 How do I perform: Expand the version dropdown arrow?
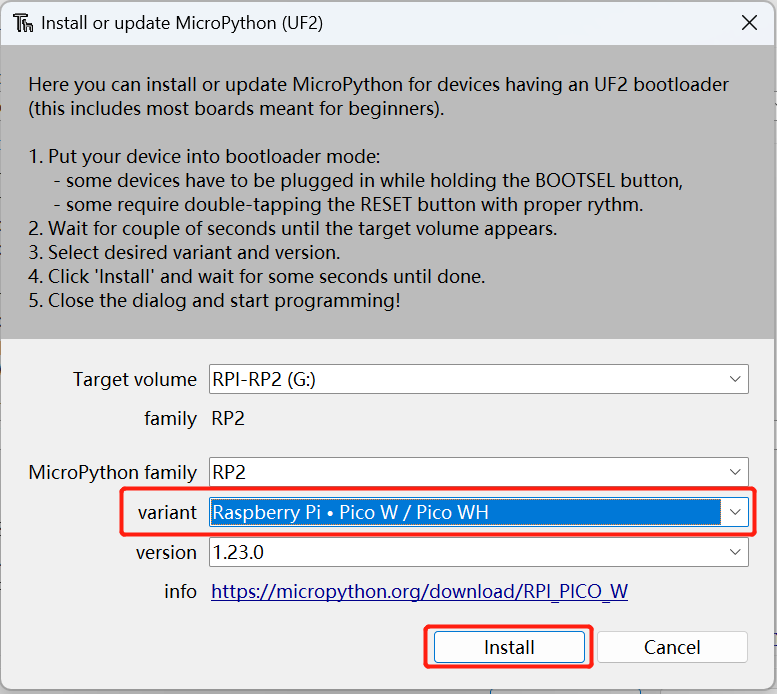(735, 552)
